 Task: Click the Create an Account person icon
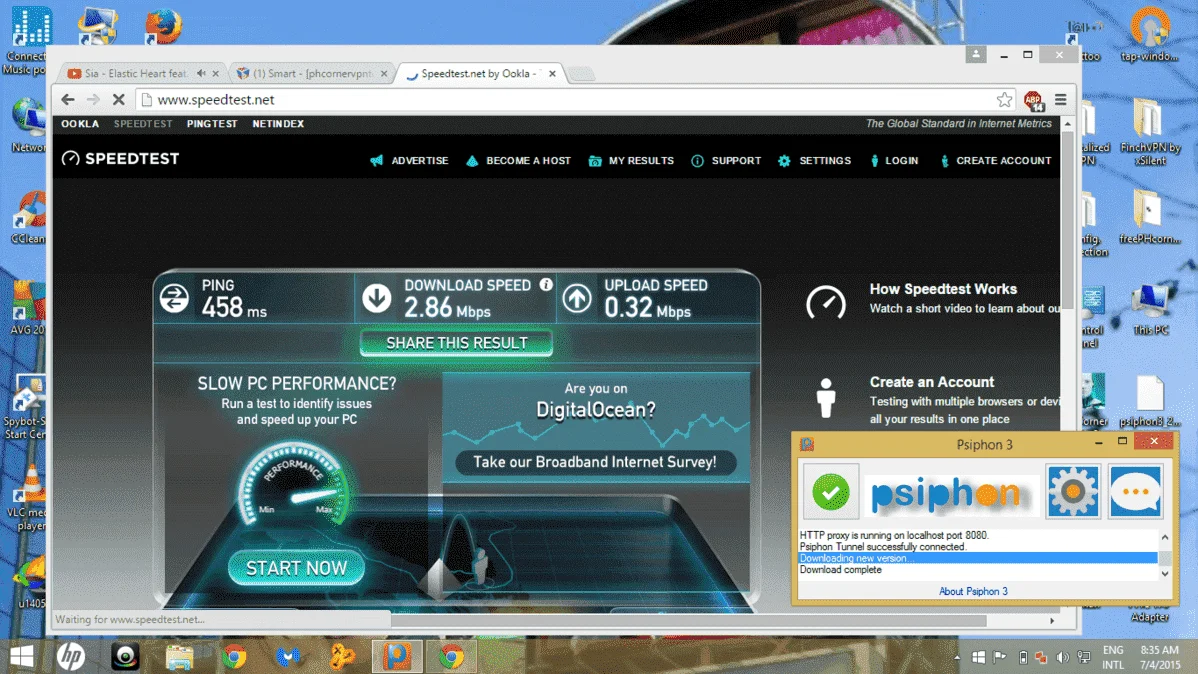point(826,398)
